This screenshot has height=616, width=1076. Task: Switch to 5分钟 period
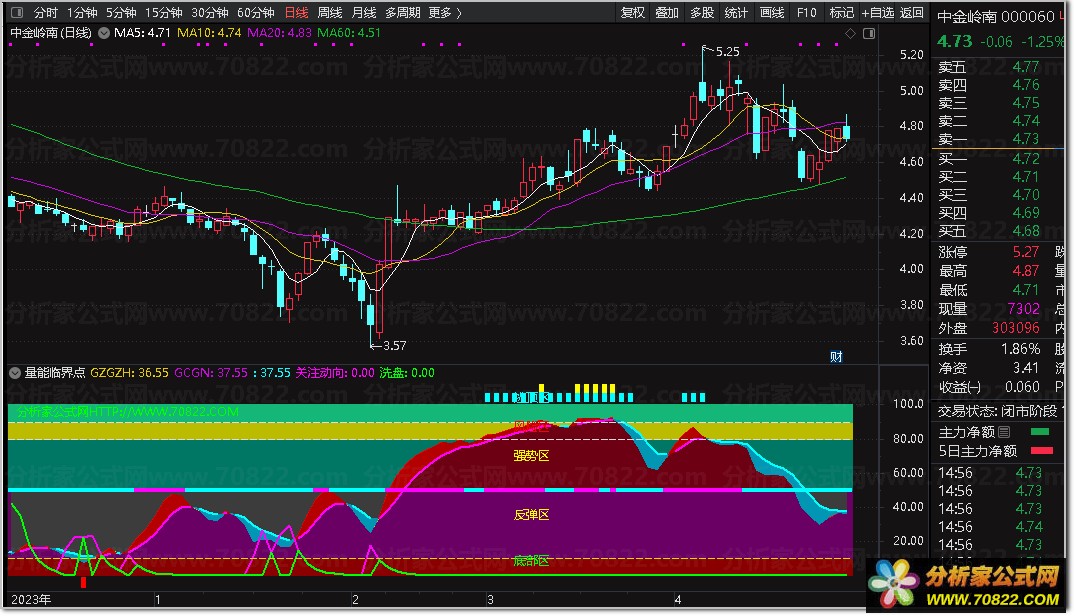tap(121, 12)
